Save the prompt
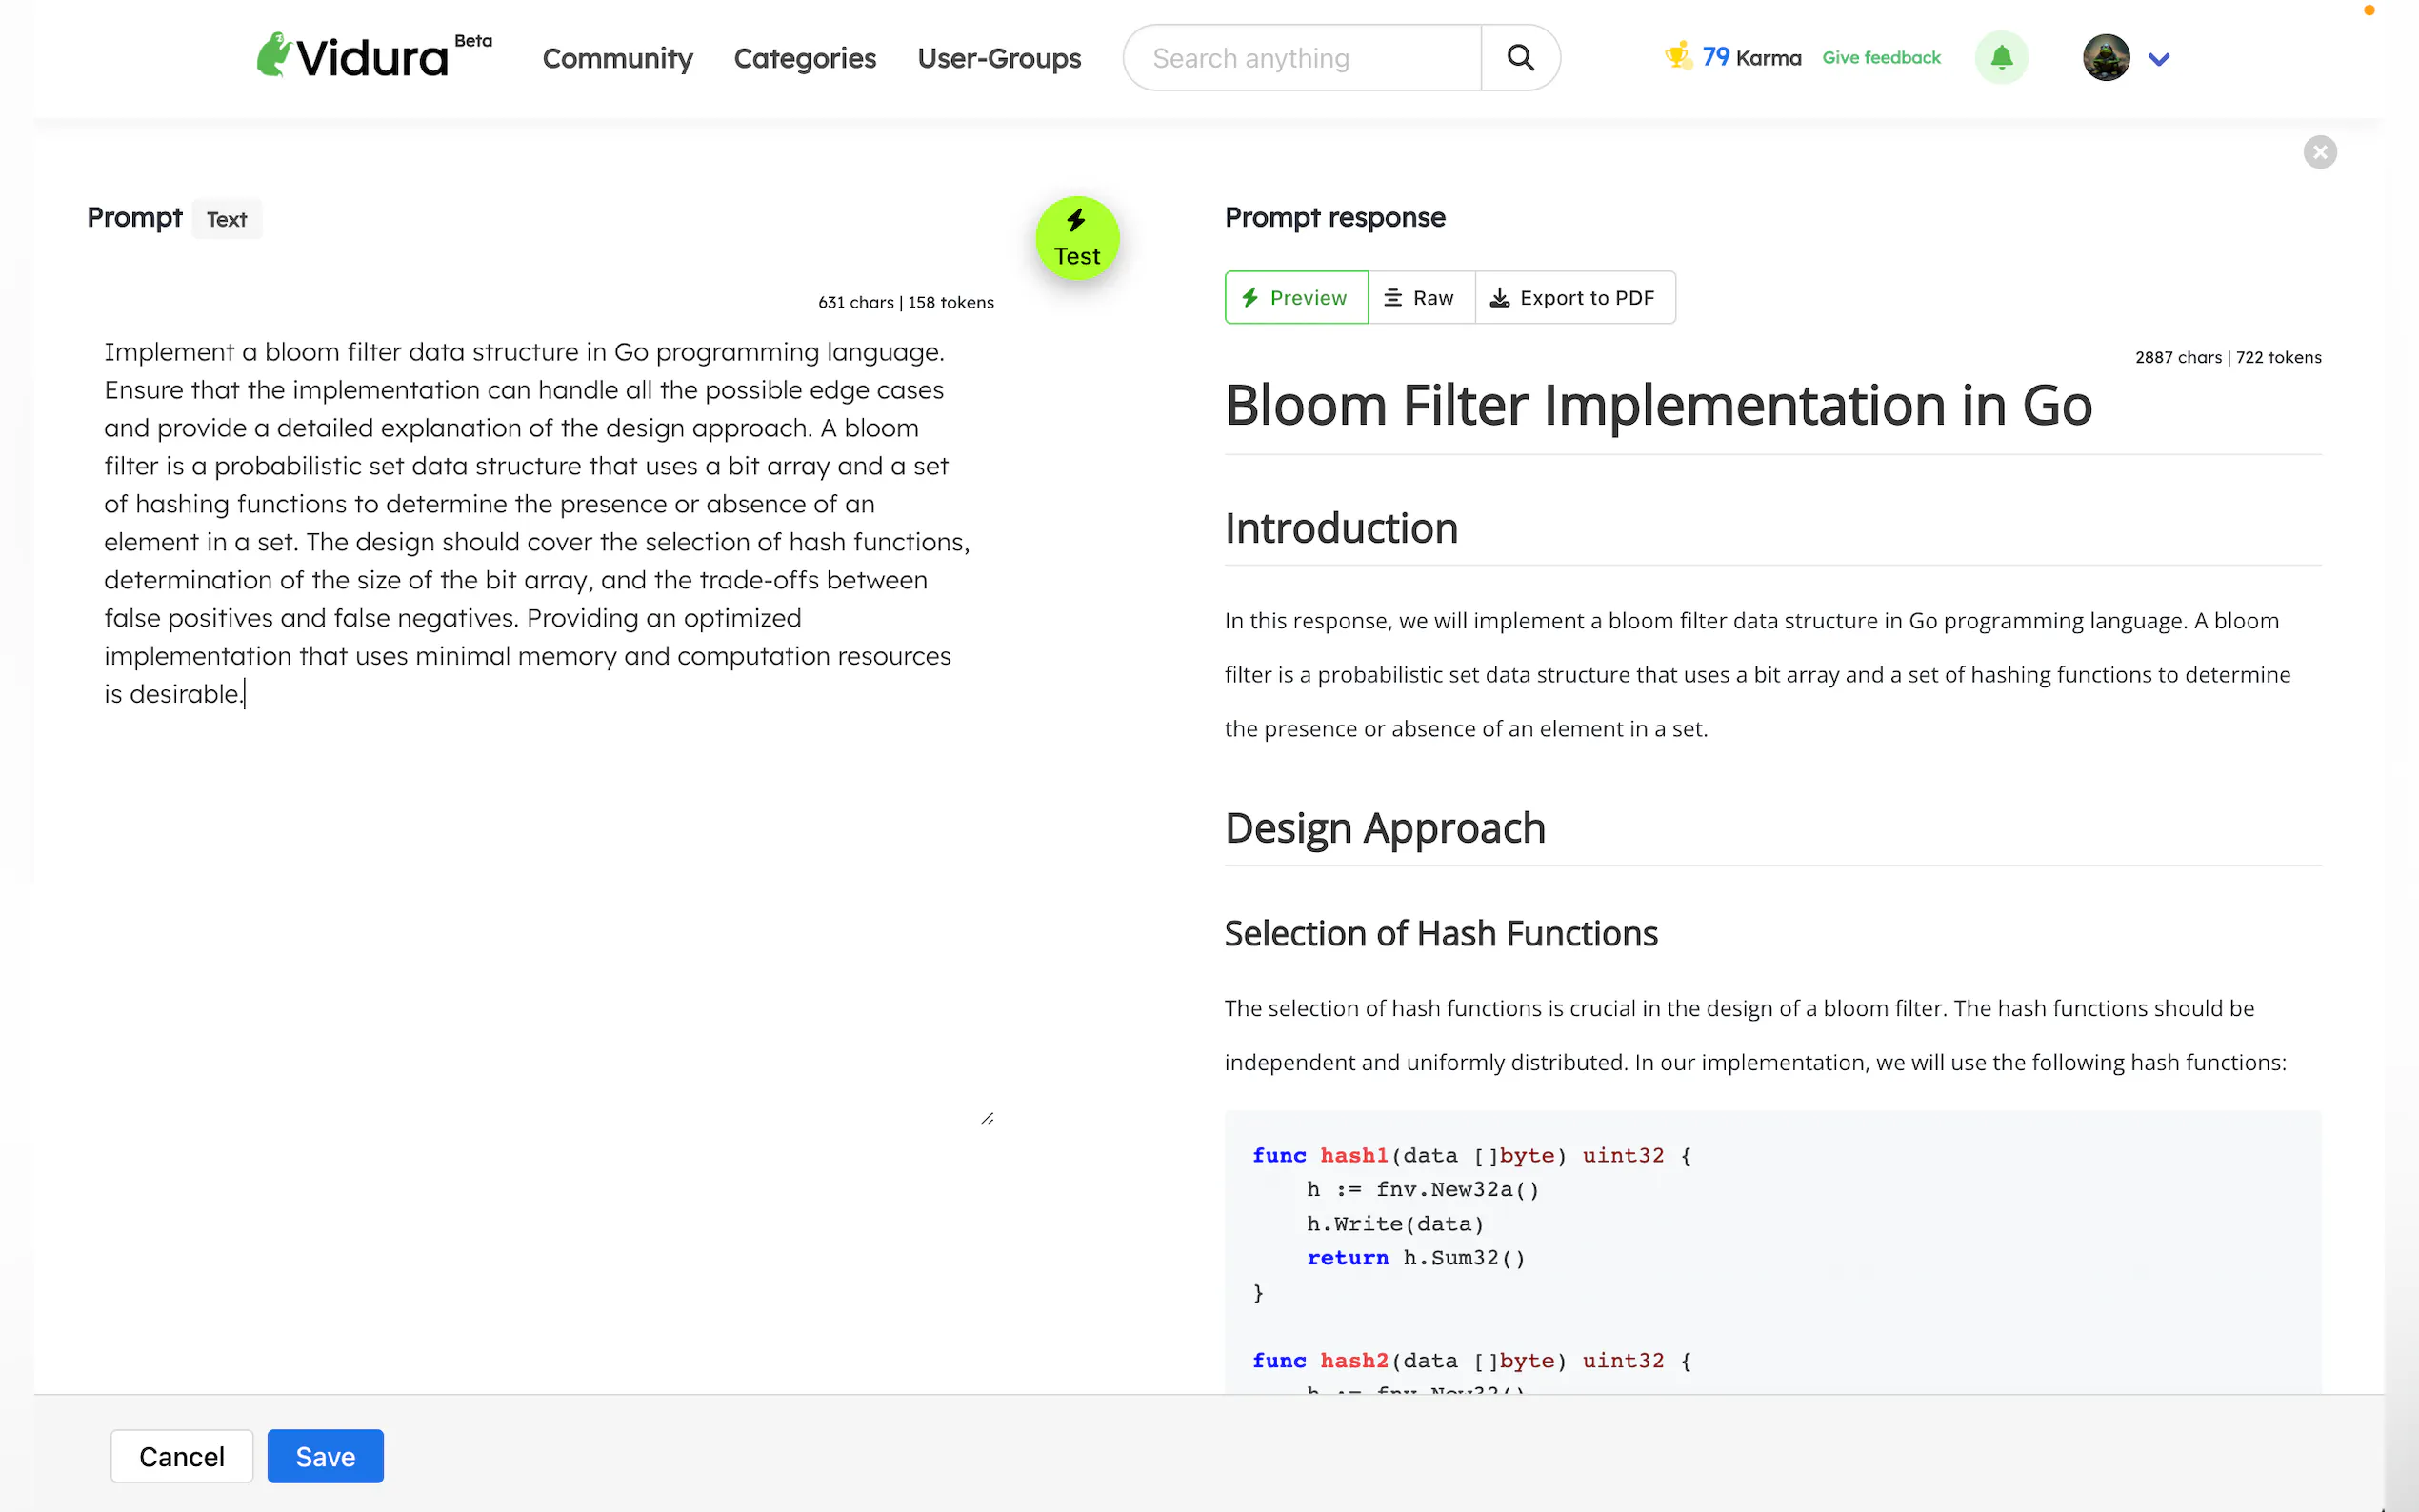The height and width of the screenshot is (1512, 2419). [x=325, y=1455]
